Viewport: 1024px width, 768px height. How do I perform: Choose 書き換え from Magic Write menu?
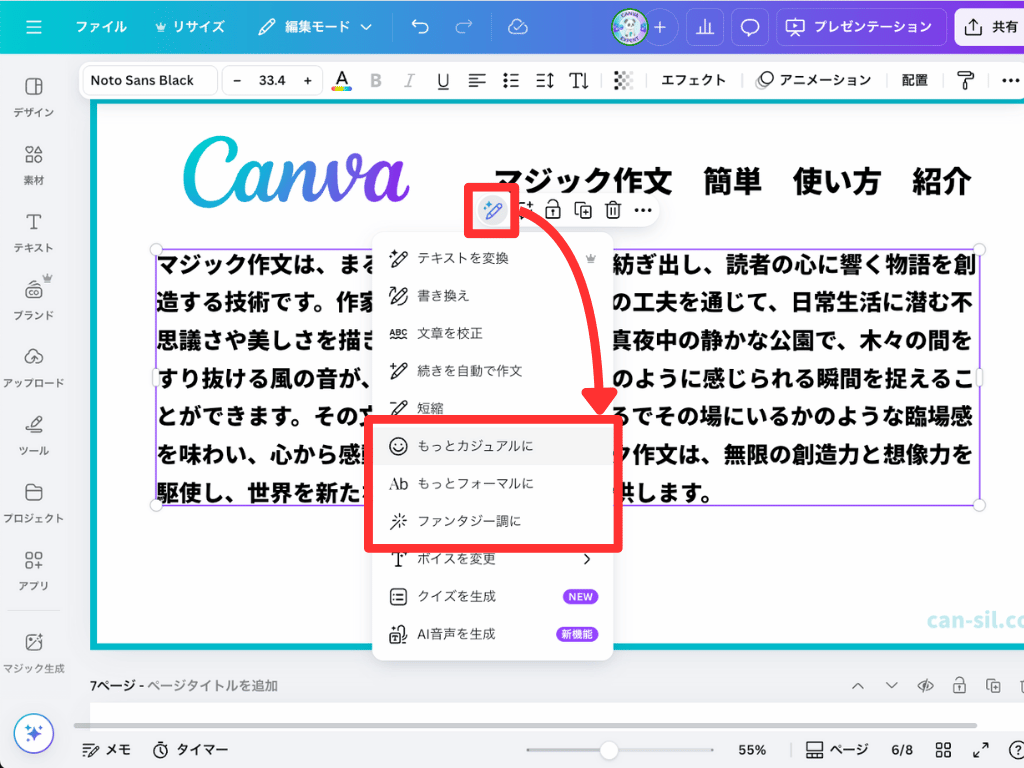click(492, 296)
